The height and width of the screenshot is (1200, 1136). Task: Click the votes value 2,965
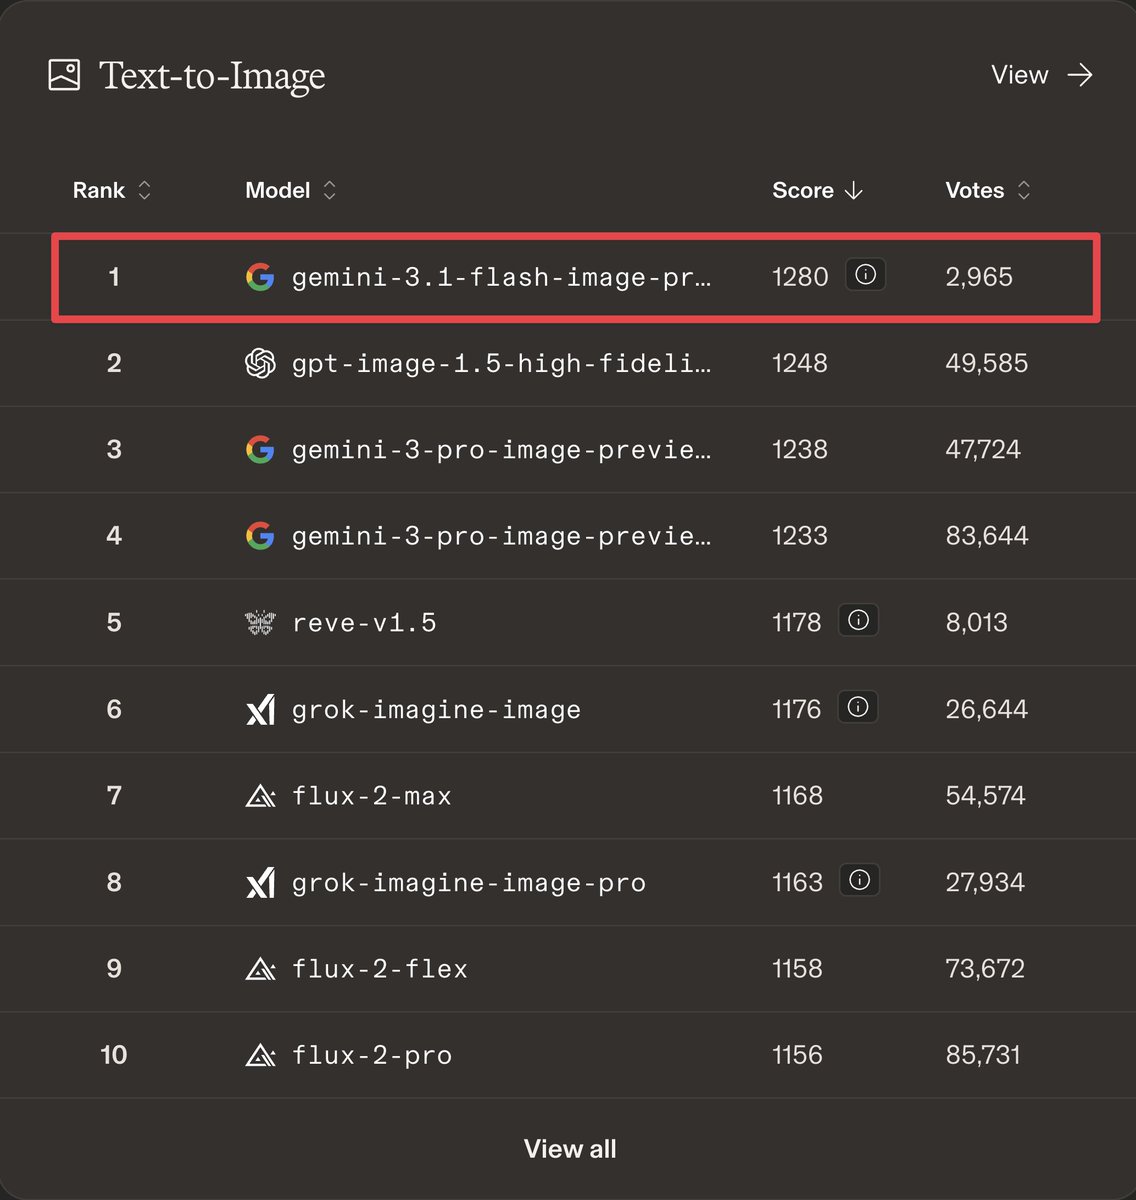(979, 277)
